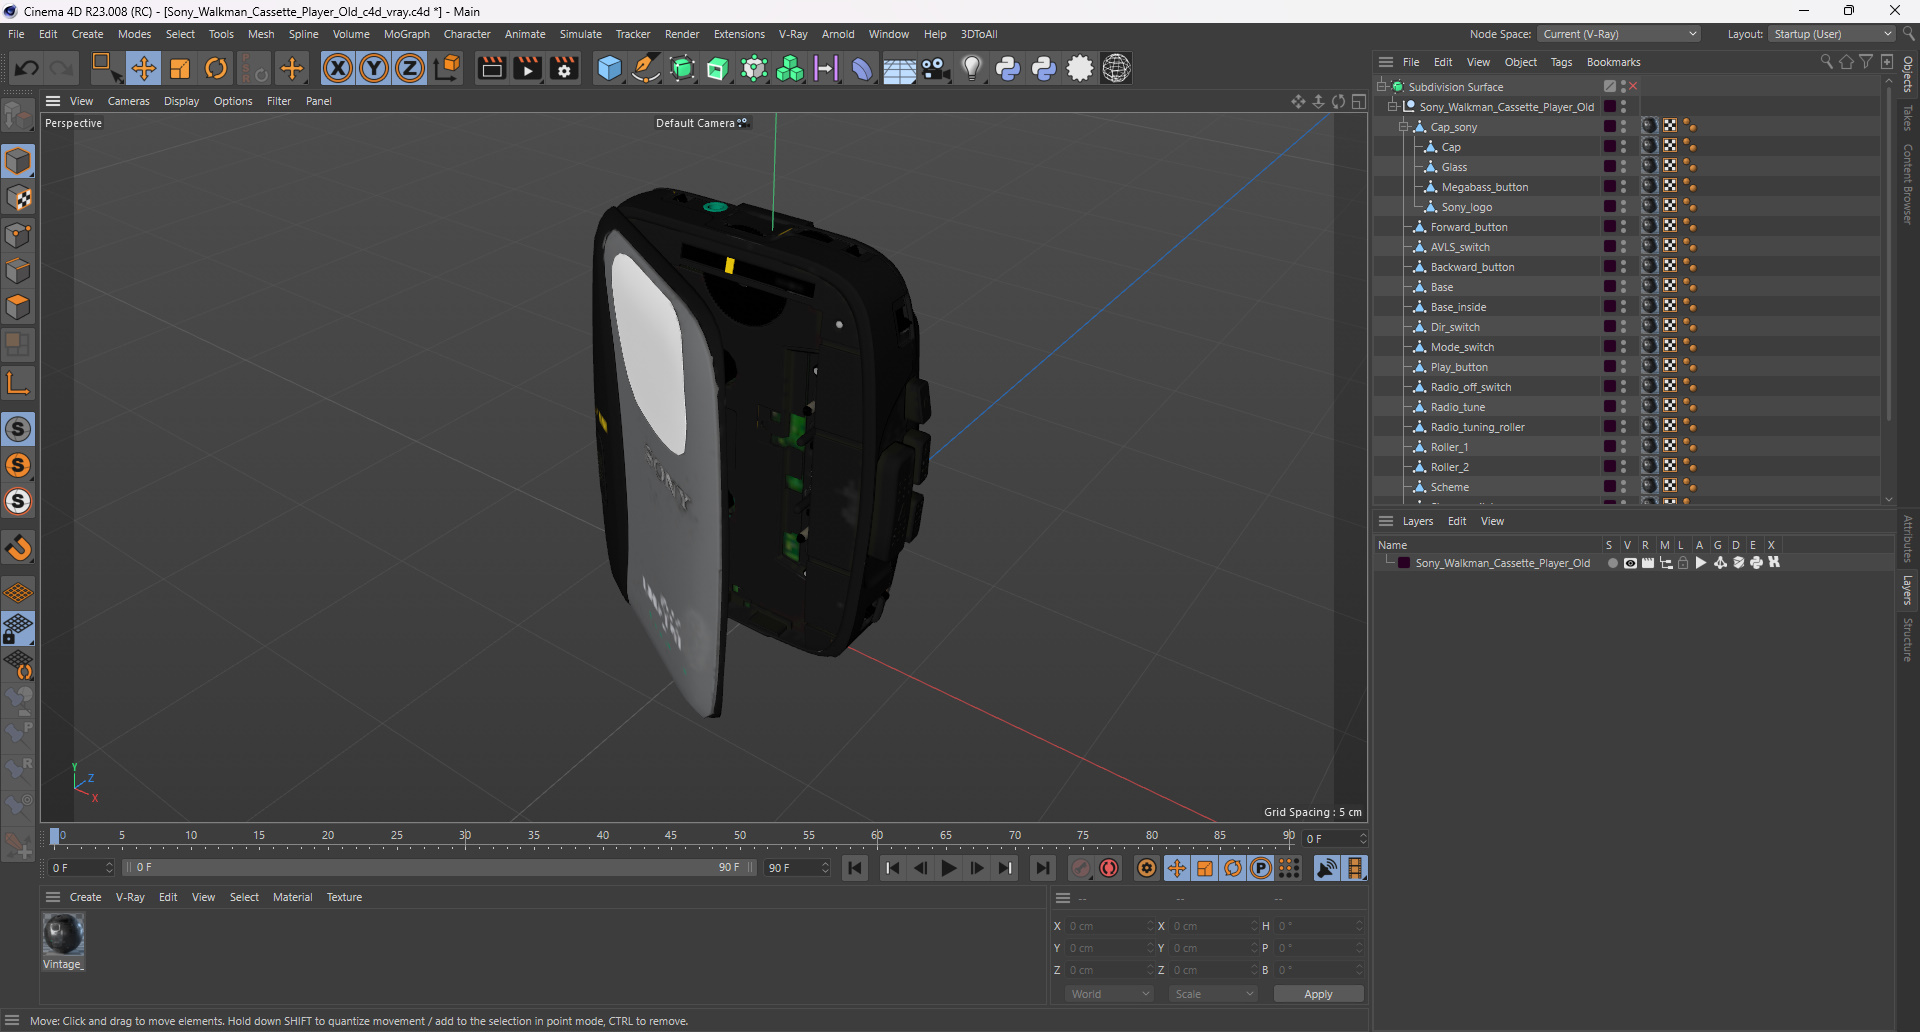Play animation forwards

948,868
